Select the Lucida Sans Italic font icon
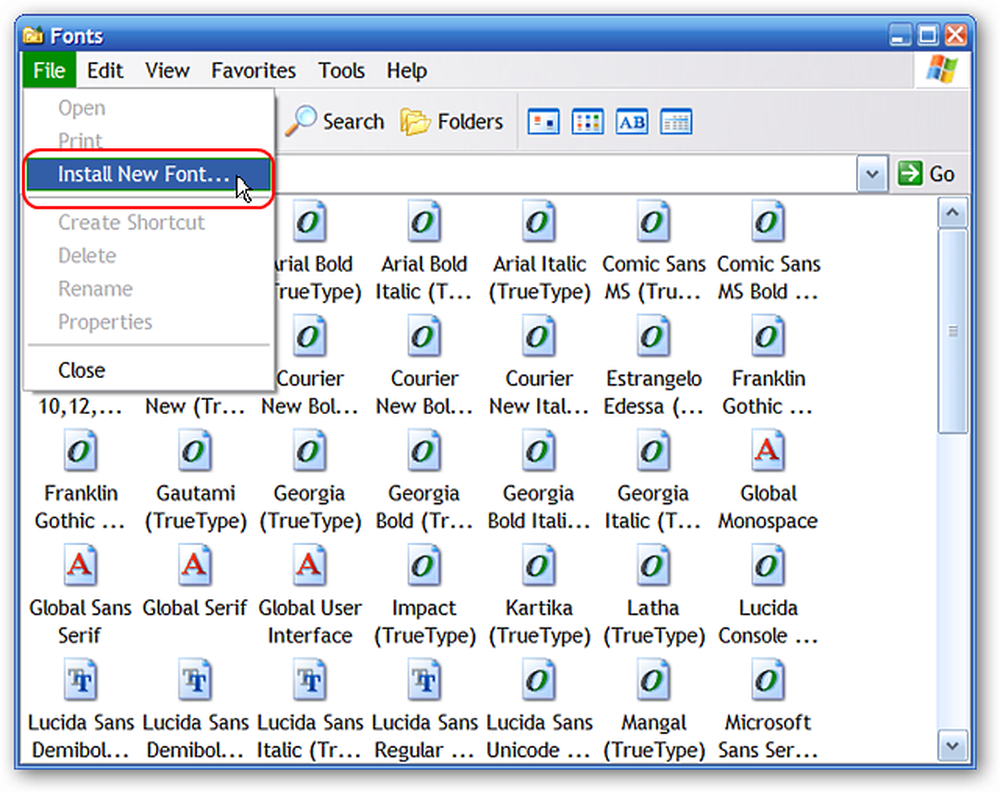The image size is (1000, 793). tap(310, 680)
